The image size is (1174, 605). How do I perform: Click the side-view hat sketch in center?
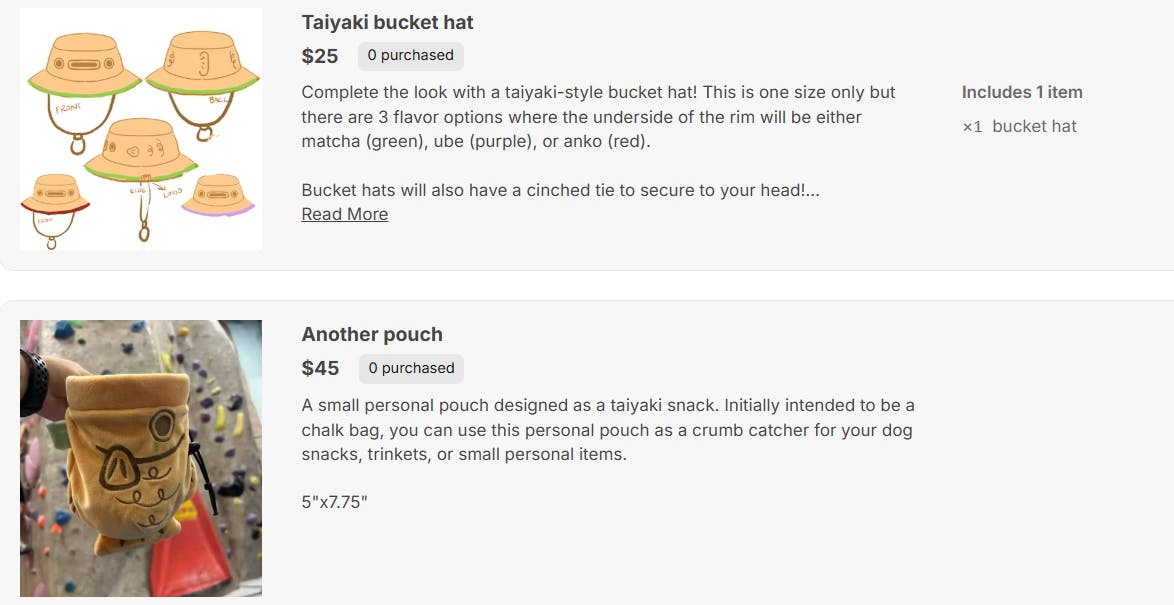pos(140,150)
